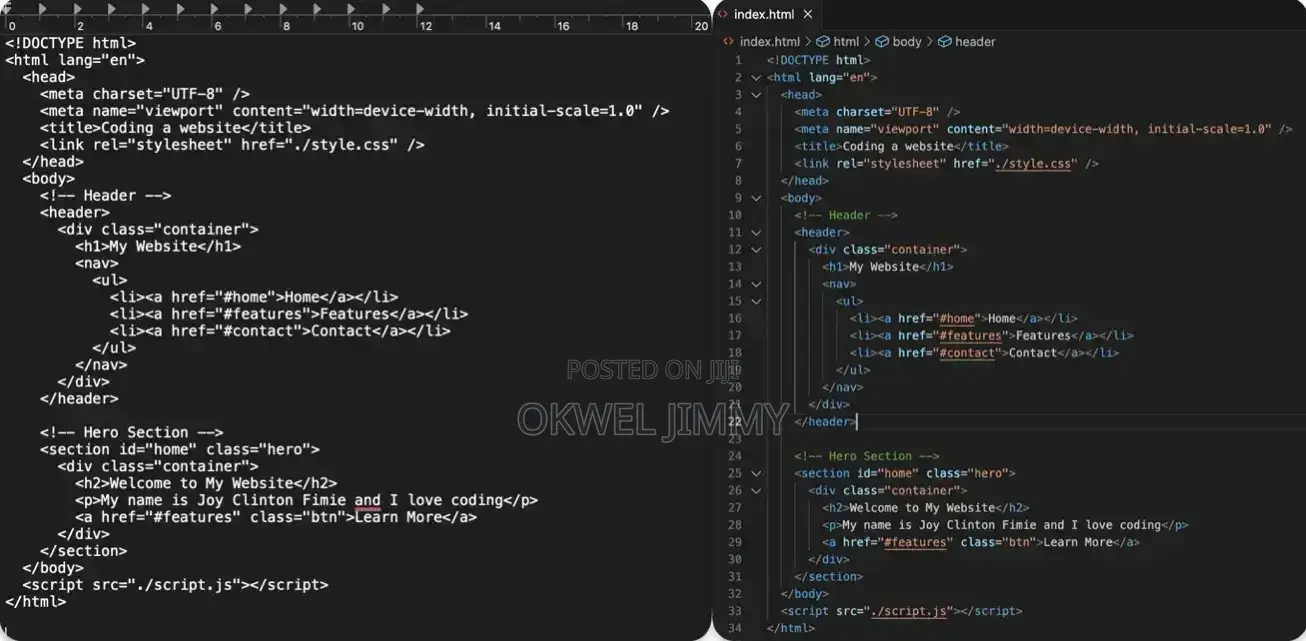The width and height of the screenshot is (1306, 641).
Task: Click the closing </html> line in the left editor
Action: 36,602
